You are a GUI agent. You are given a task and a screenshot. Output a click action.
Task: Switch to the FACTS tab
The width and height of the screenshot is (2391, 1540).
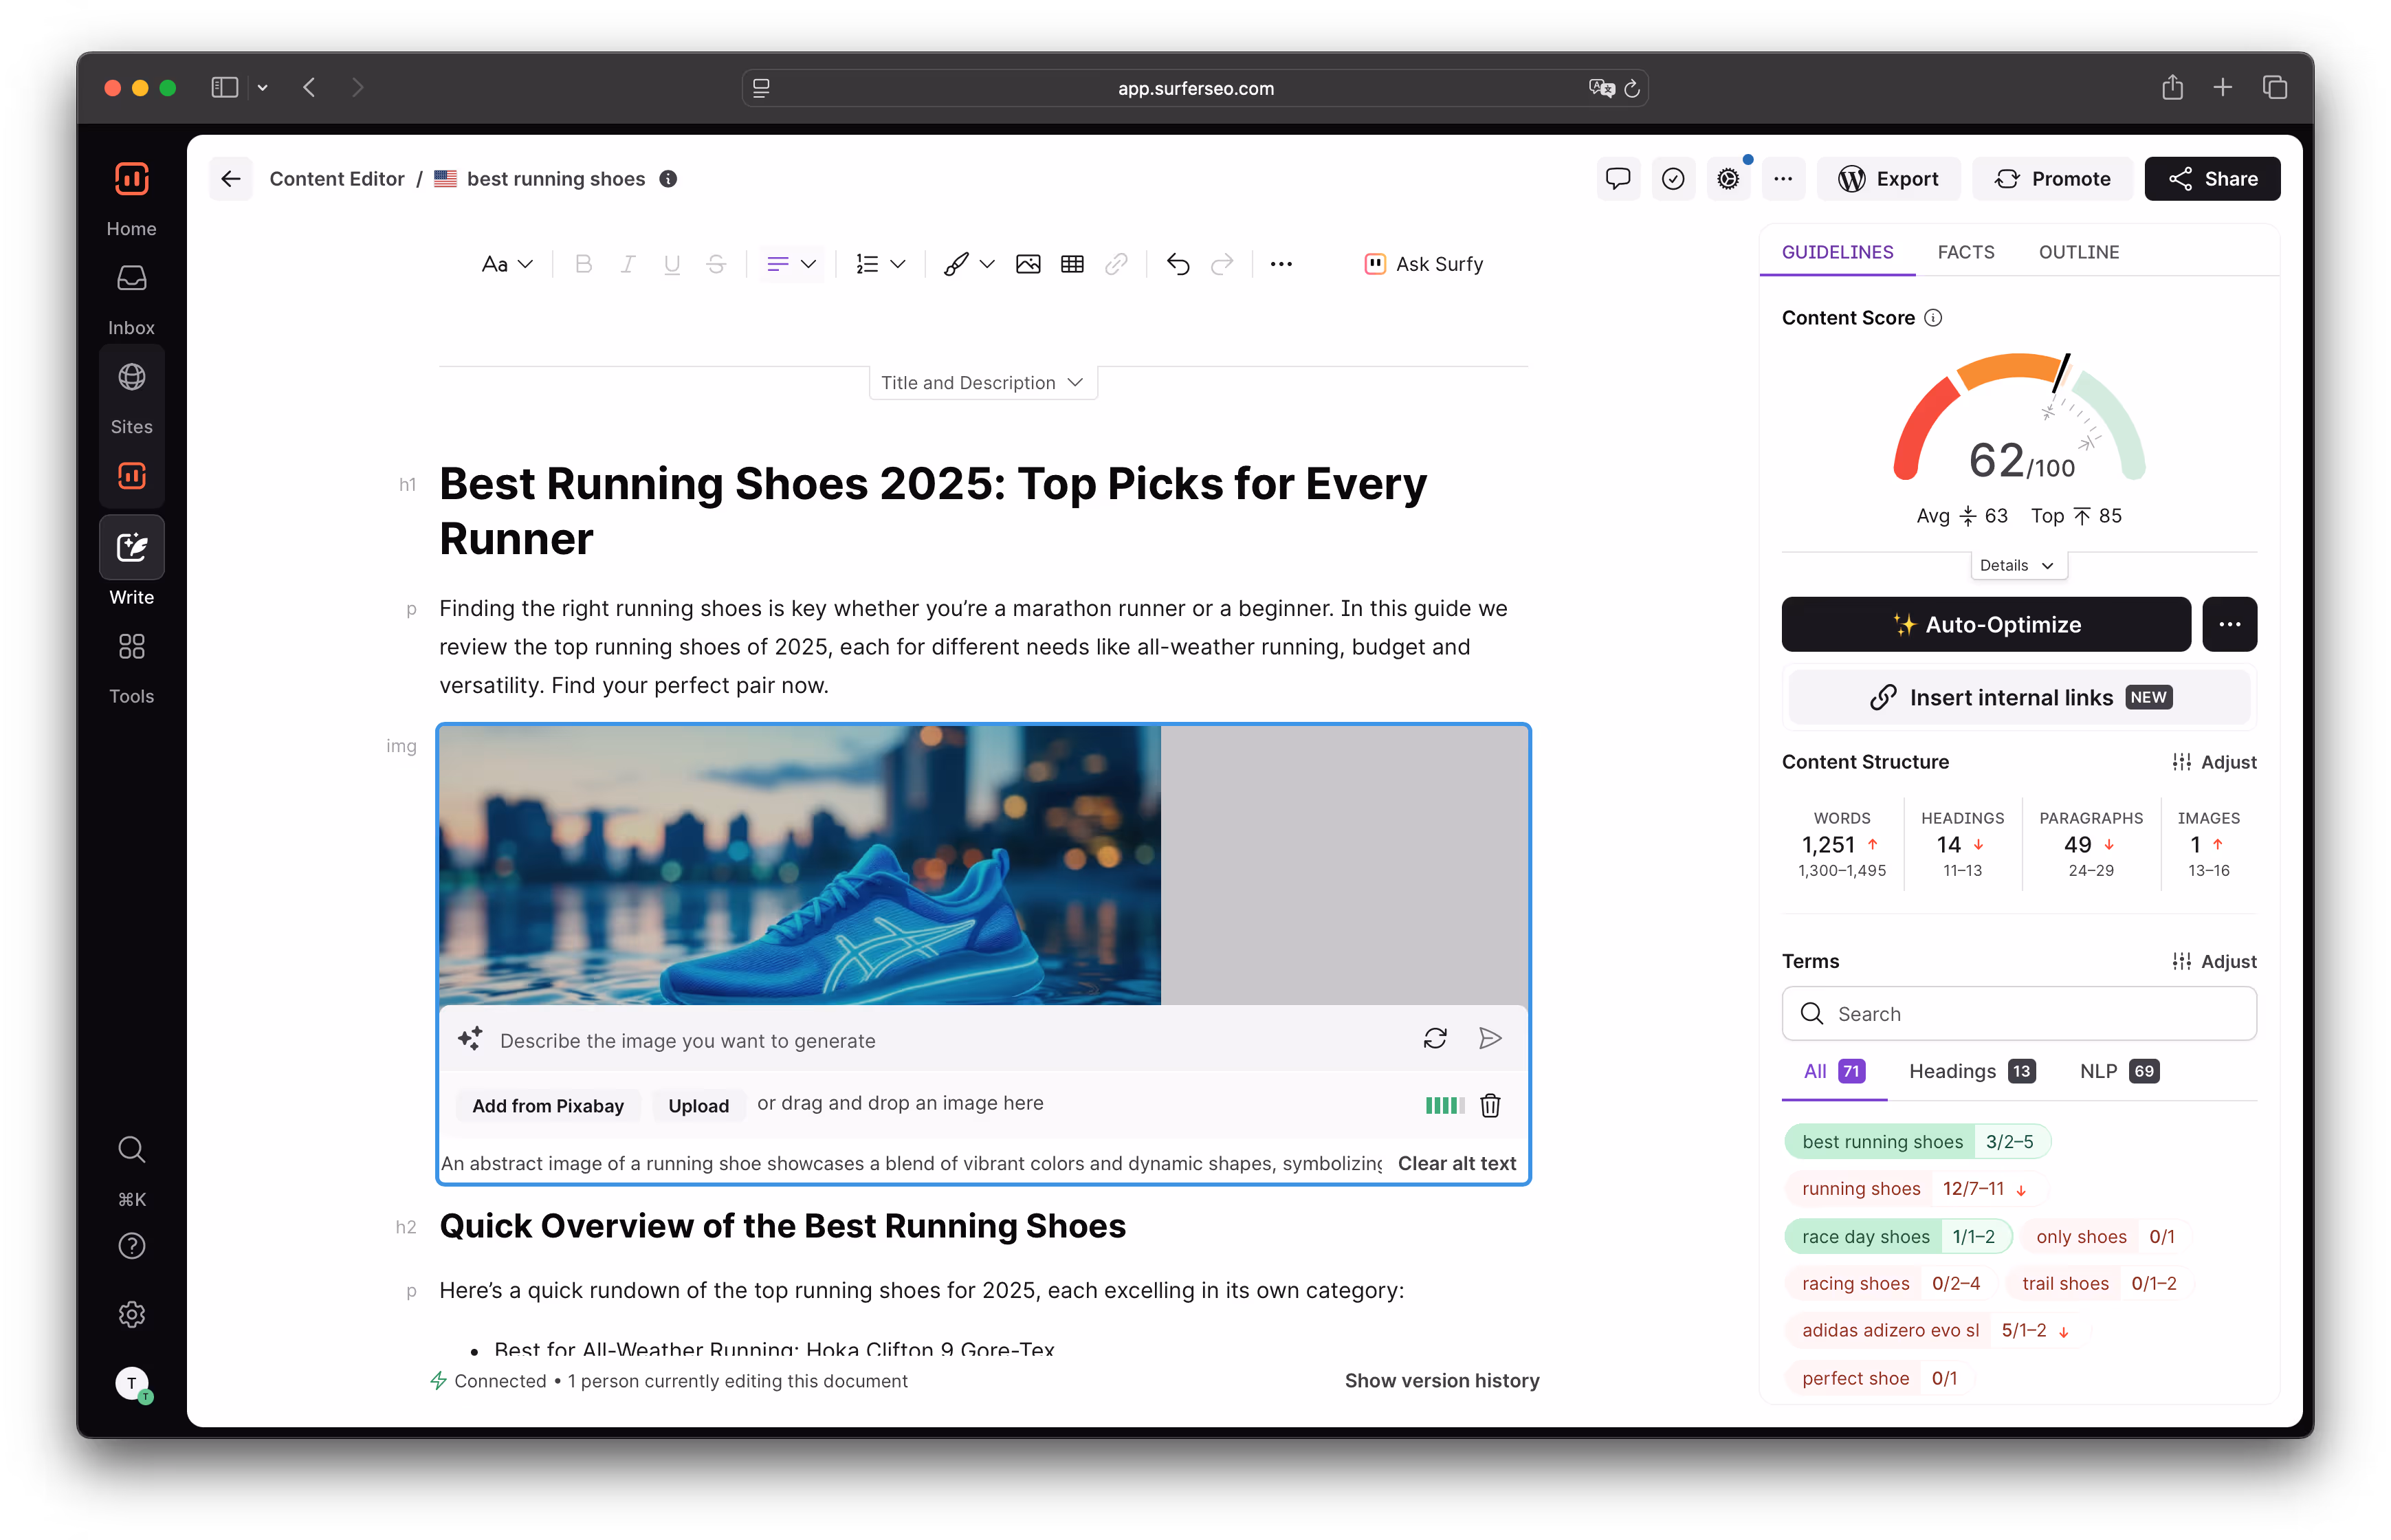point(1965,252)
